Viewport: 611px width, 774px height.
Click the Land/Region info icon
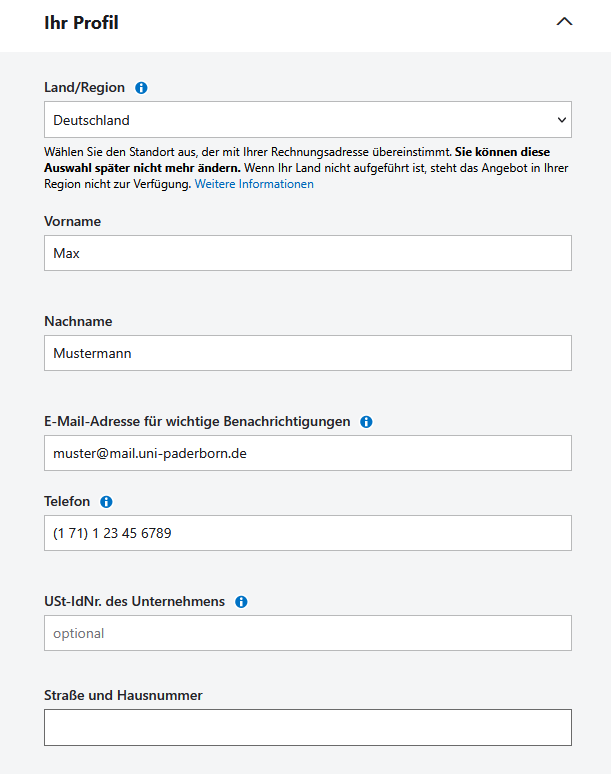click(x=141, y=88)
